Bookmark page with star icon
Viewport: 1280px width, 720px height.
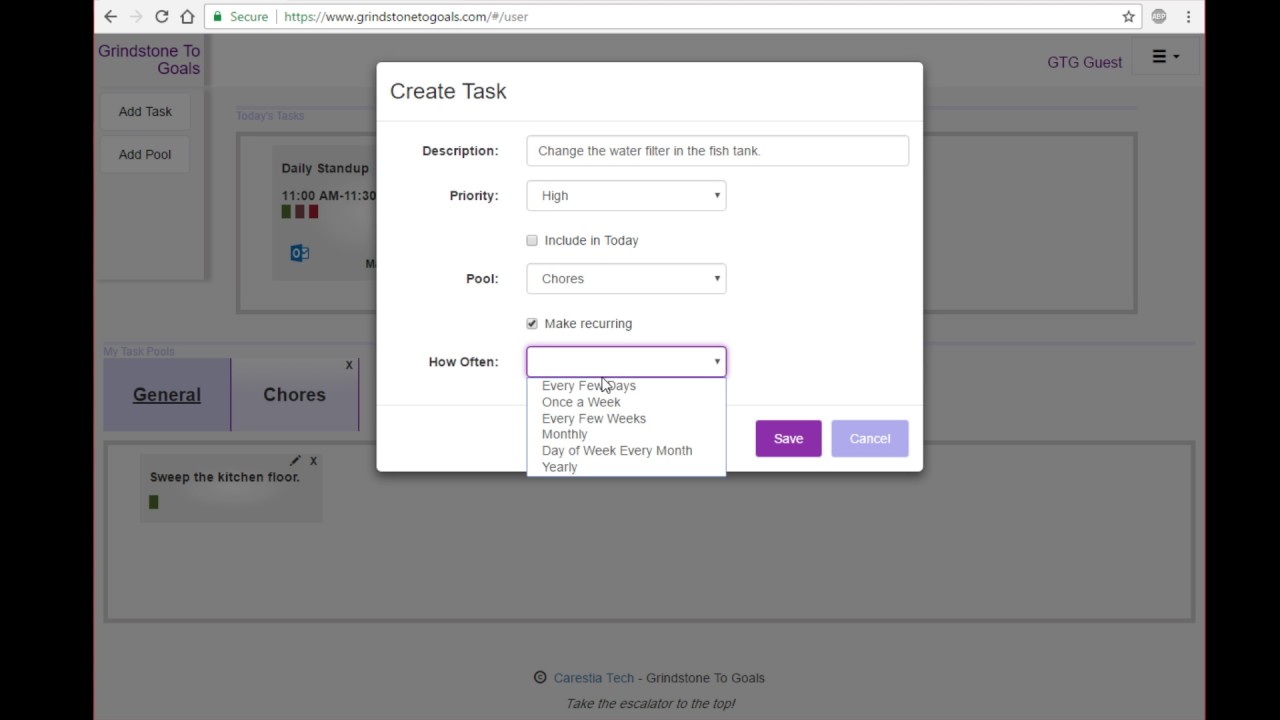[1128, 17]
